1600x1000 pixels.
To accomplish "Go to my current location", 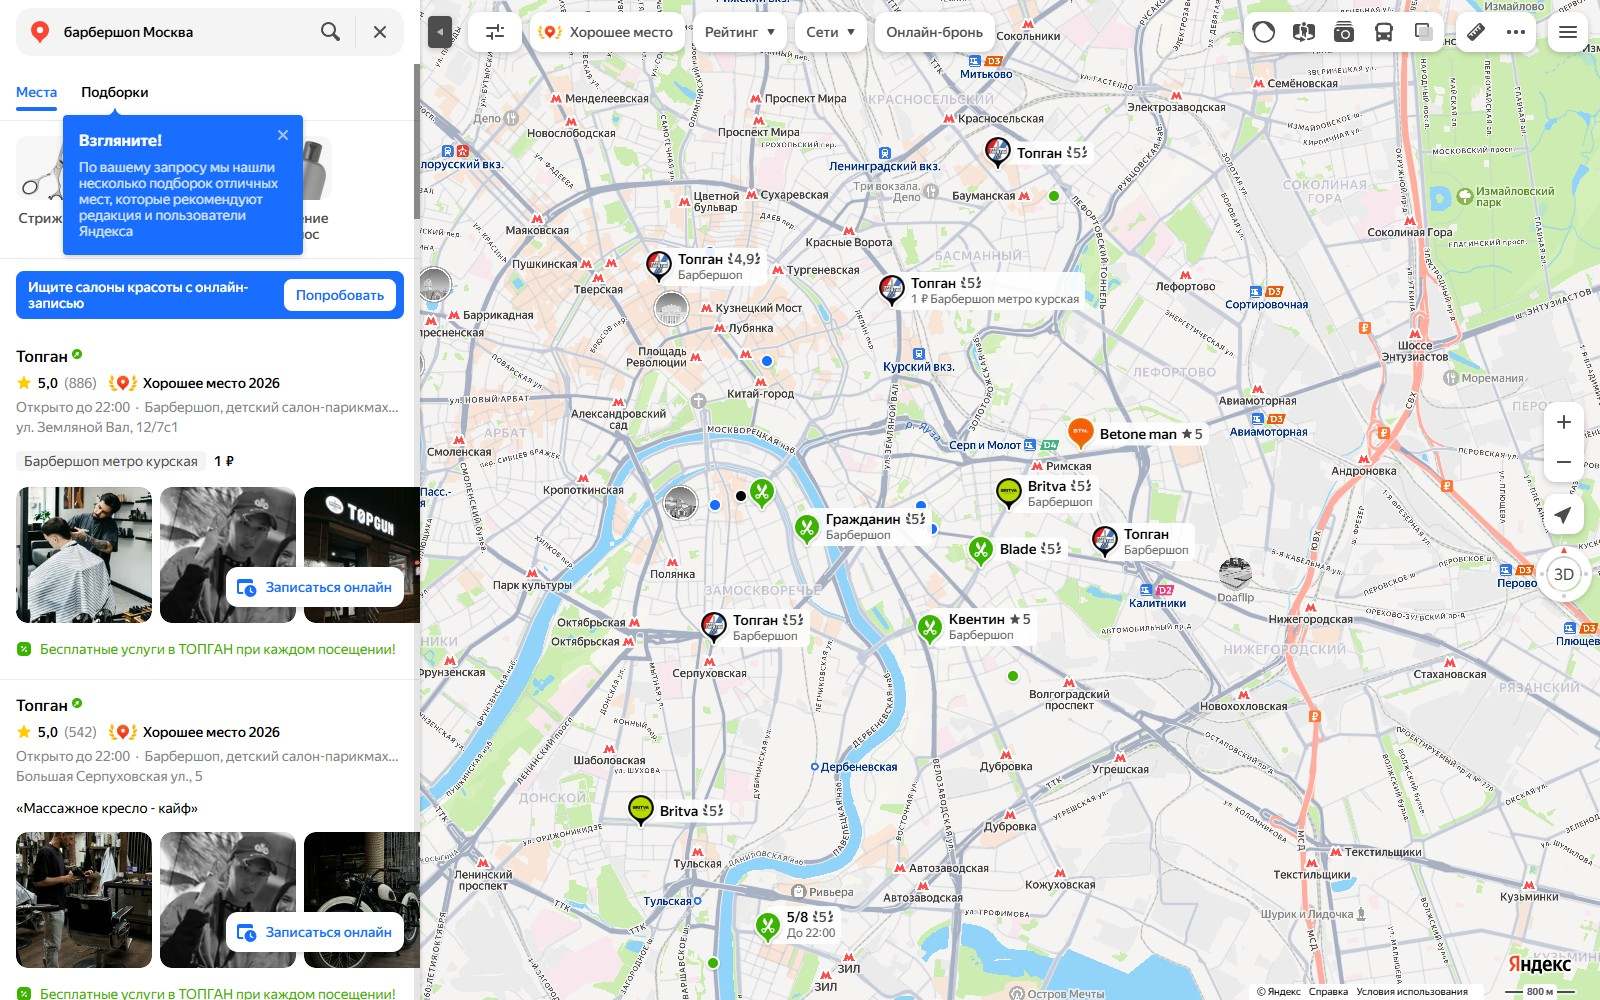I will click(x=1563, y=514).
